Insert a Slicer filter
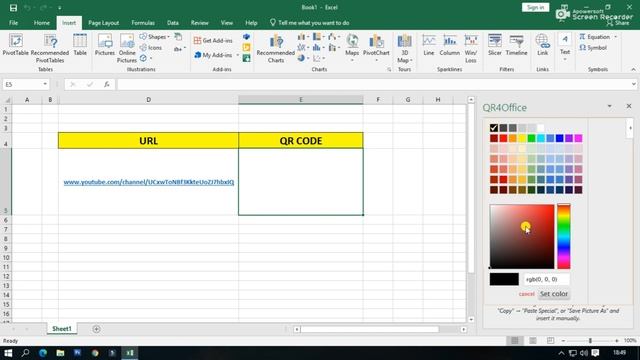 pyautogui.click(x=495, y=45)
